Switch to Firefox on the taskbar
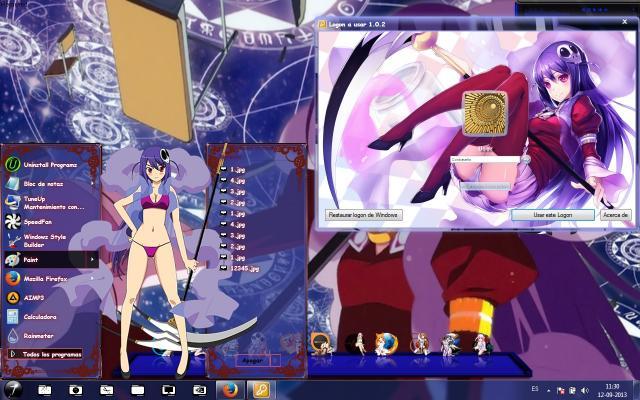Viewport: 640px width, 400px height. pyautogui.click(x=230, y=390)
